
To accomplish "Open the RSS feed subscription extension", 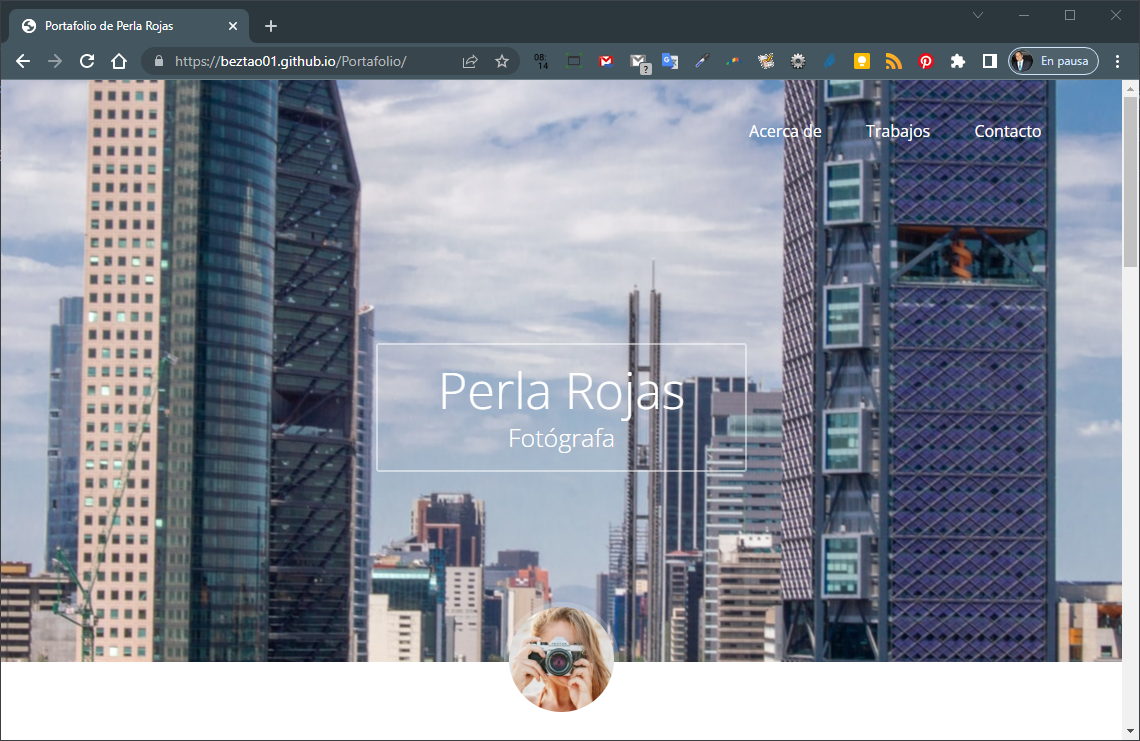I will click(x=894, y=61).
